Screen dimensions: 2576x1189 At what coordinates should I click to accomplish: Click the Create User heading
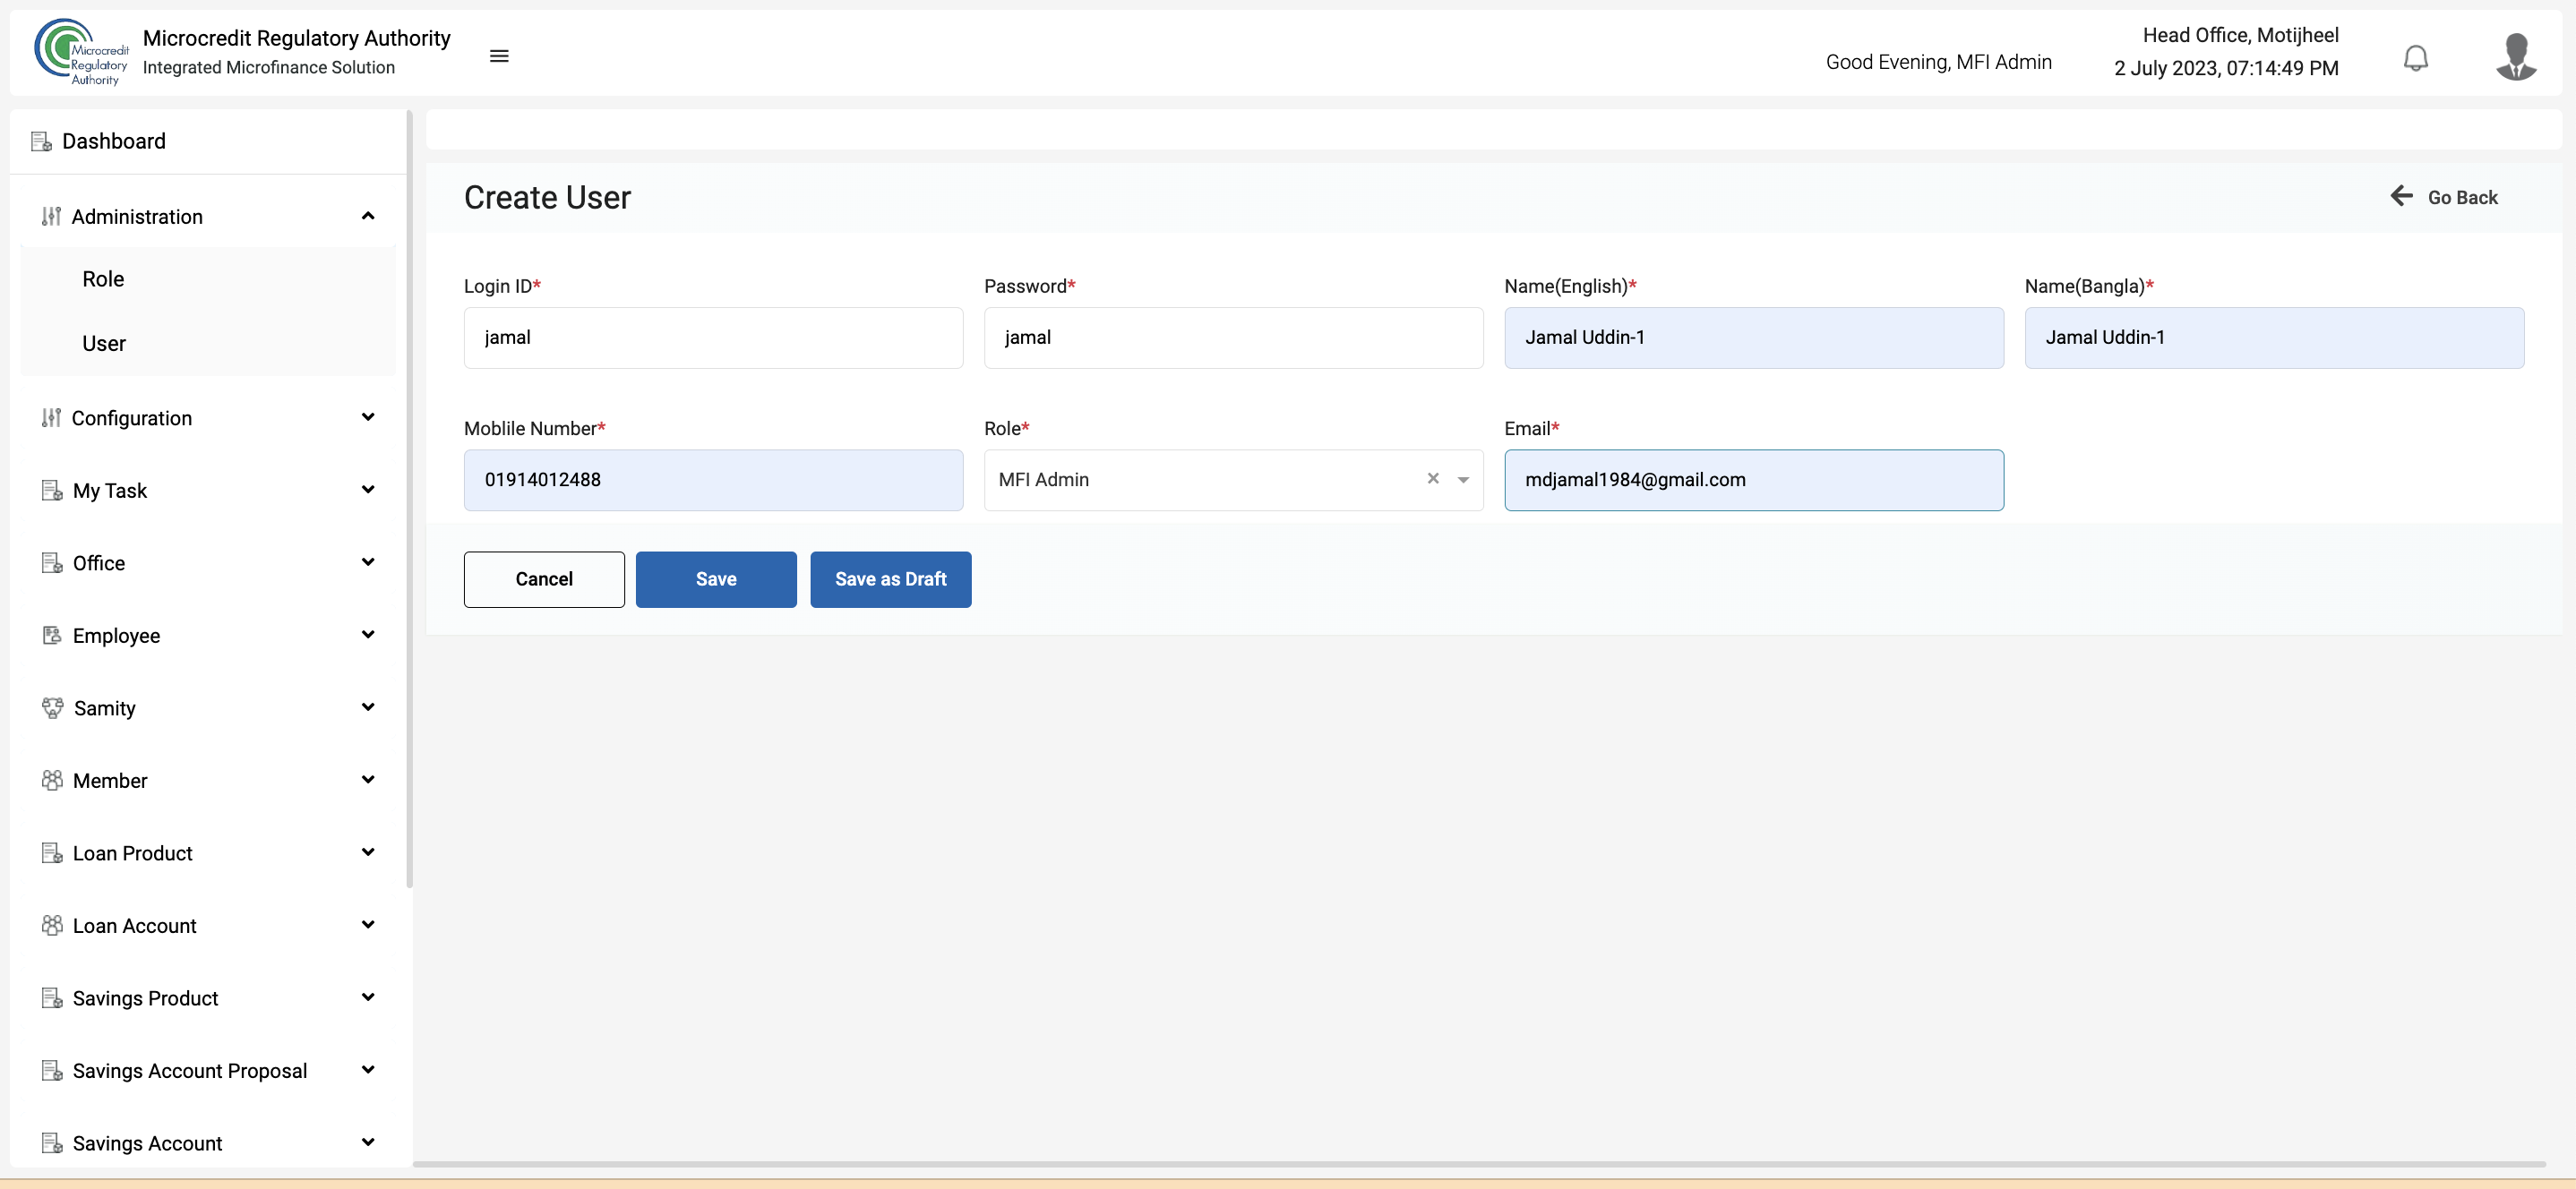(x=547, y=197)
